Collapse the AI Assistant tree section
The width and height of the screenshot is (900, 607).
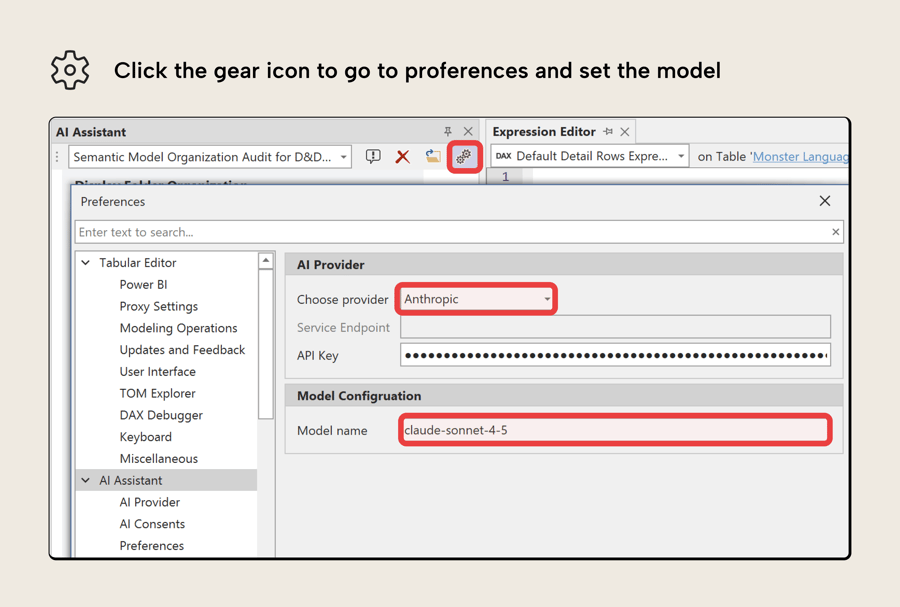tap(85, 480)
